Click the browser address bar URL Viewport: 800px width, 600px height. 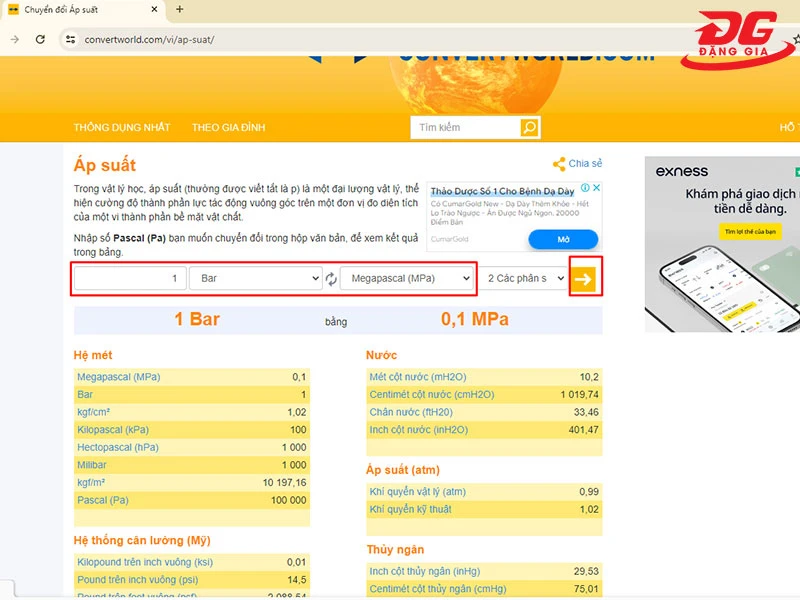click(150, 40)
